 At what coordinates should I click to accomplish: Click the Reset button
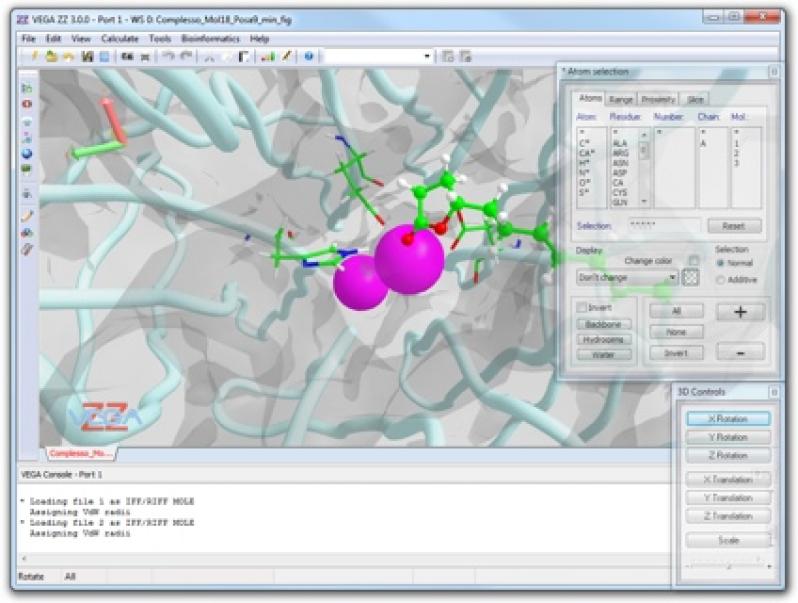click(x=734, y=226)
